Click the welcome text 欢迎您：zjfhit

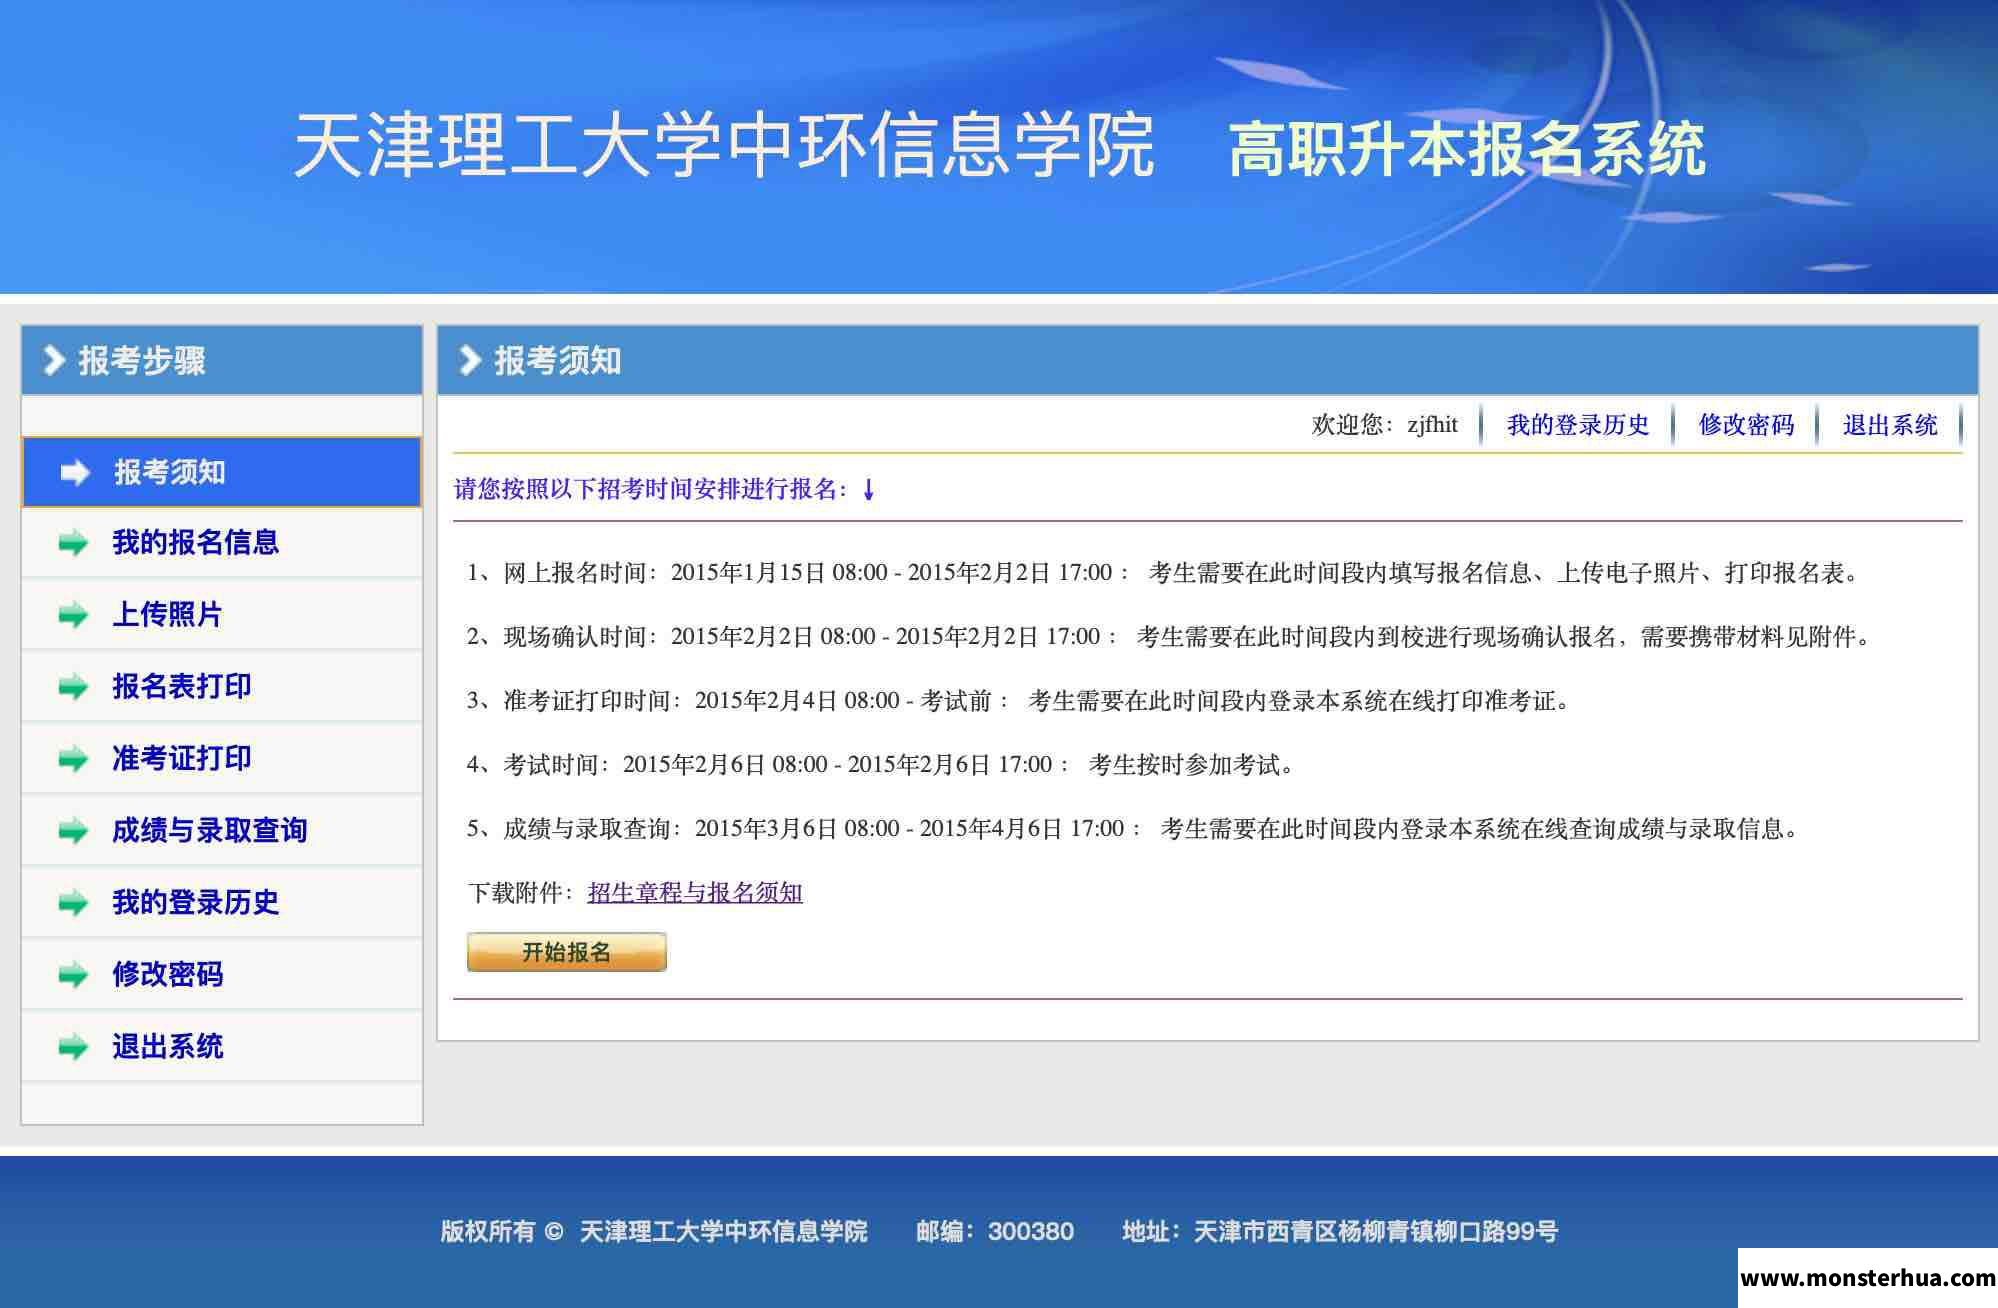pos(1385,425)
